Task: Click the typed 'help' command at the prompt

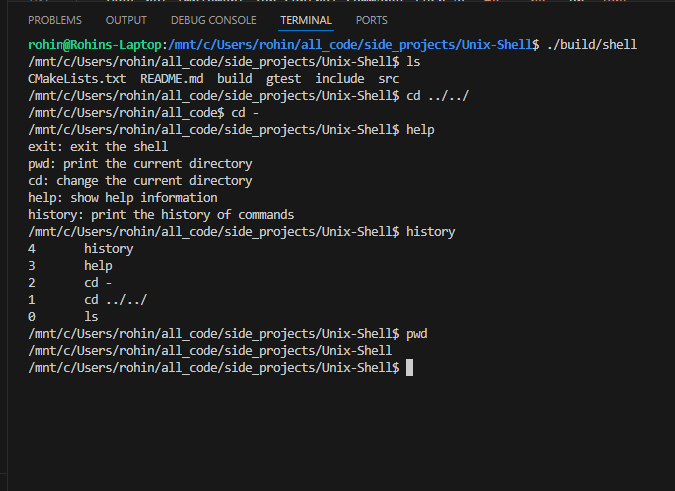Action: point(420,130)
